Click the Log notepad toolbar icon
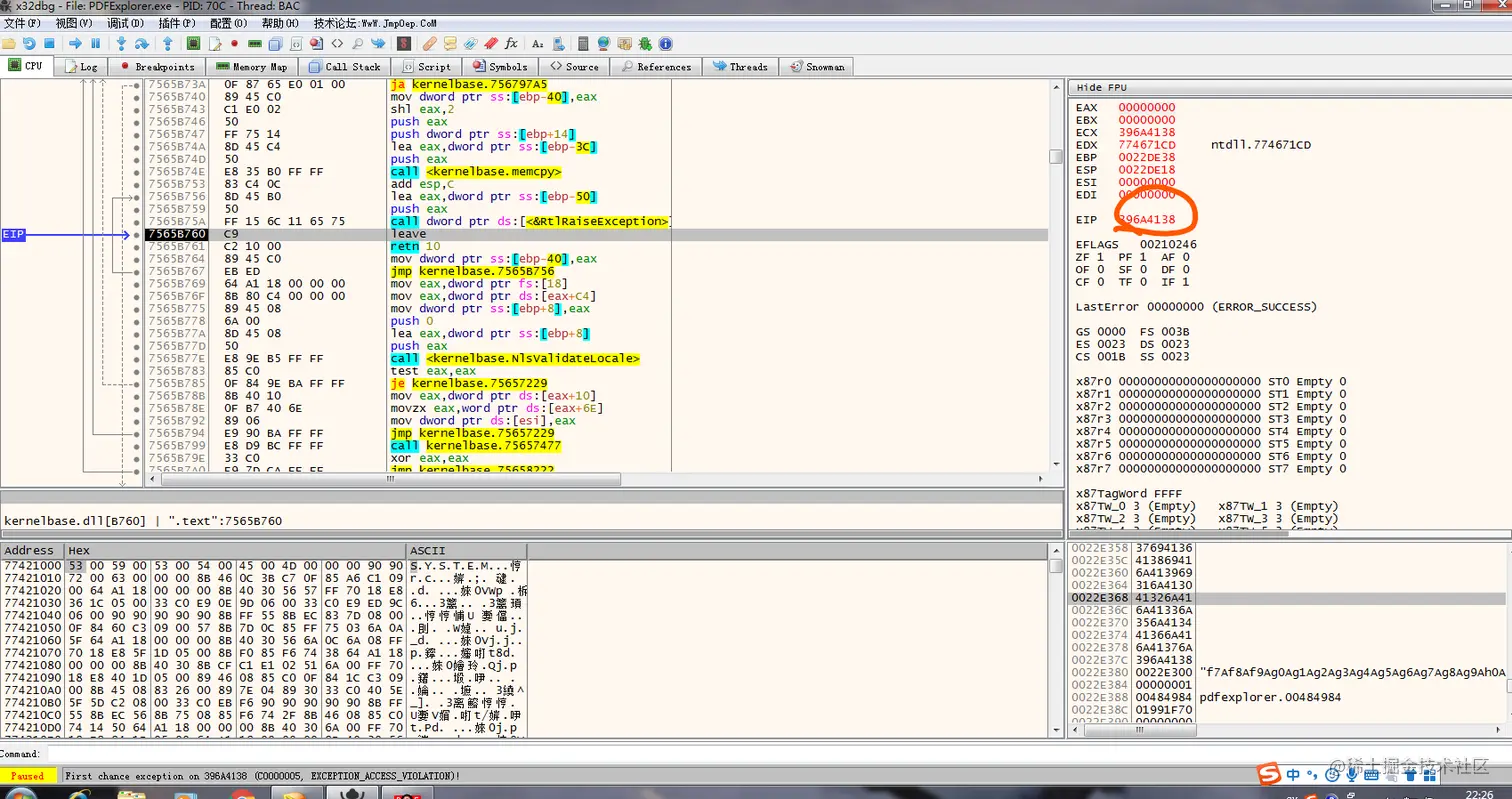The width and height of the screenshot is (1512, 799). (x=215, y=43)
